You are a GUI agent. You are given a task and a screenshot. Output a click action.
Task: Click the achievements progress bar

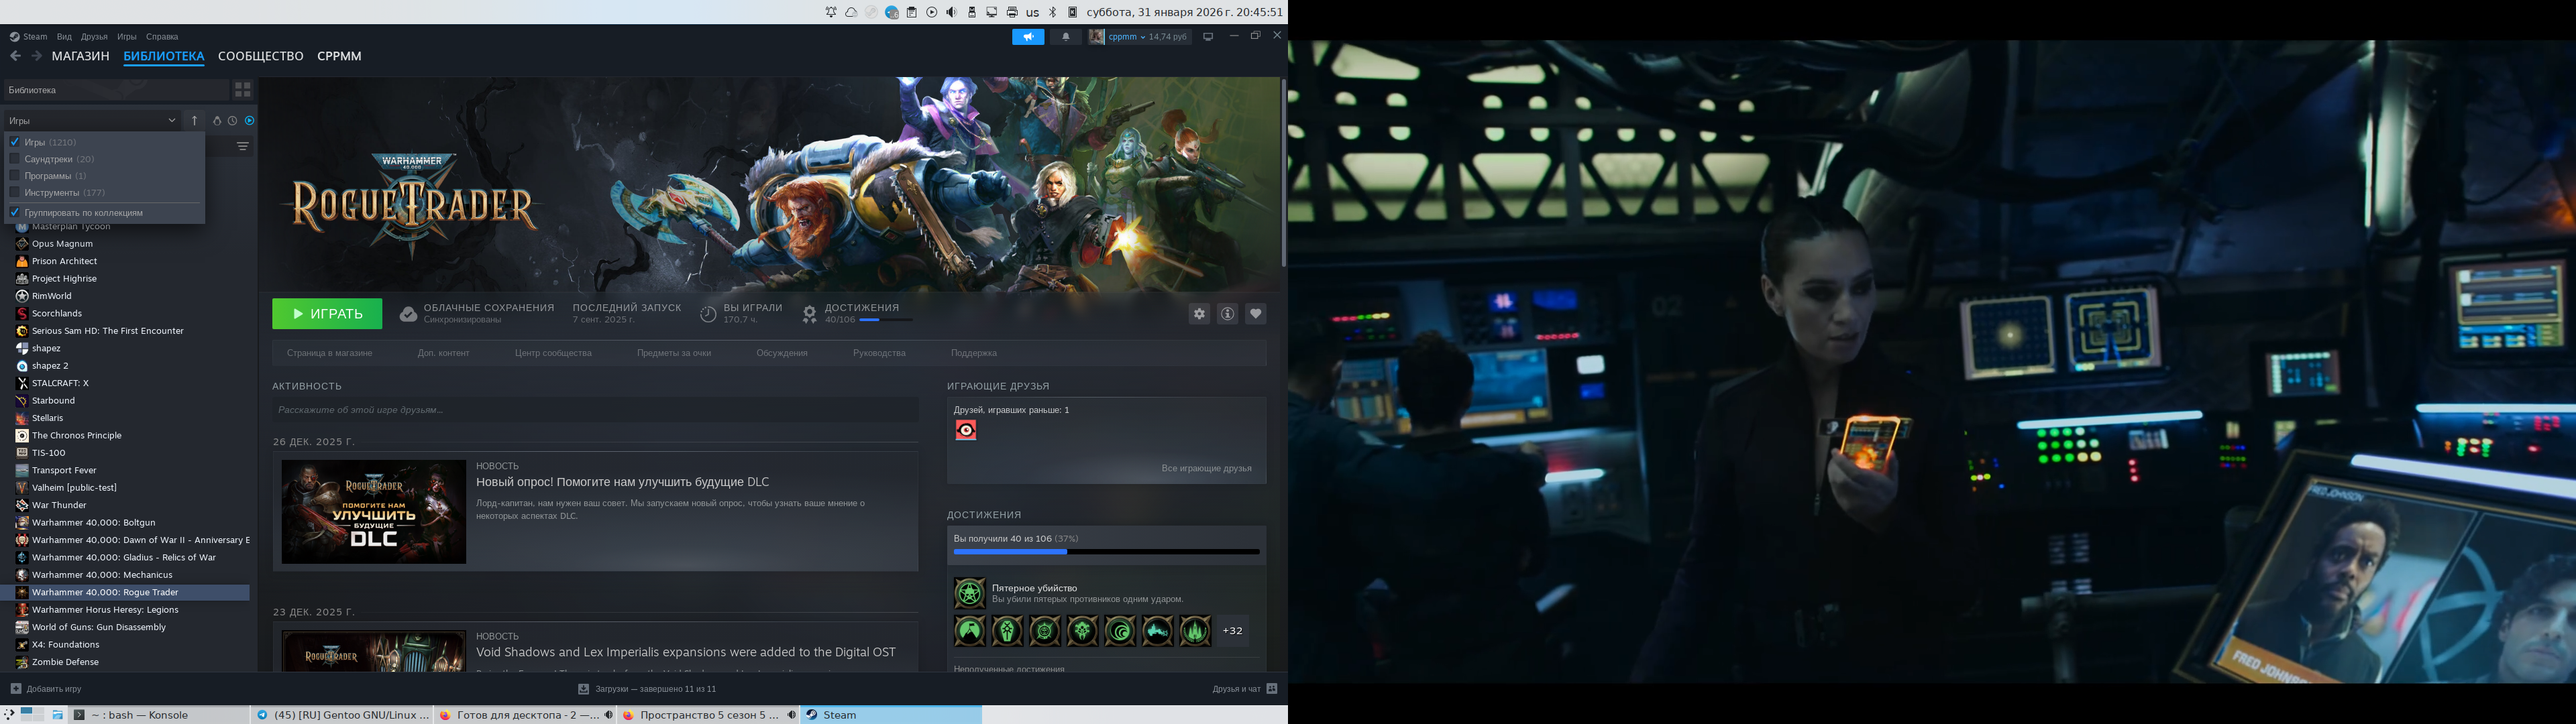pyautogui.click(x=1106, y=552)
